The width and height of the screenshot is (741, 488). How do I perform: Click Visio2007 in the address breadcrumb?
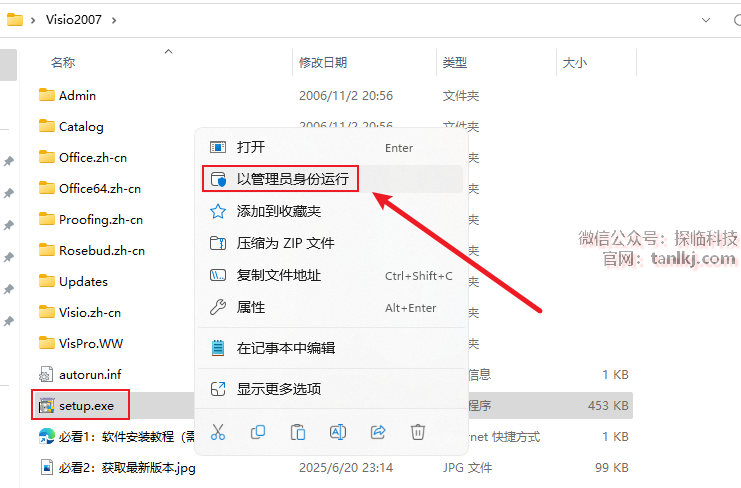pos(74,20)
